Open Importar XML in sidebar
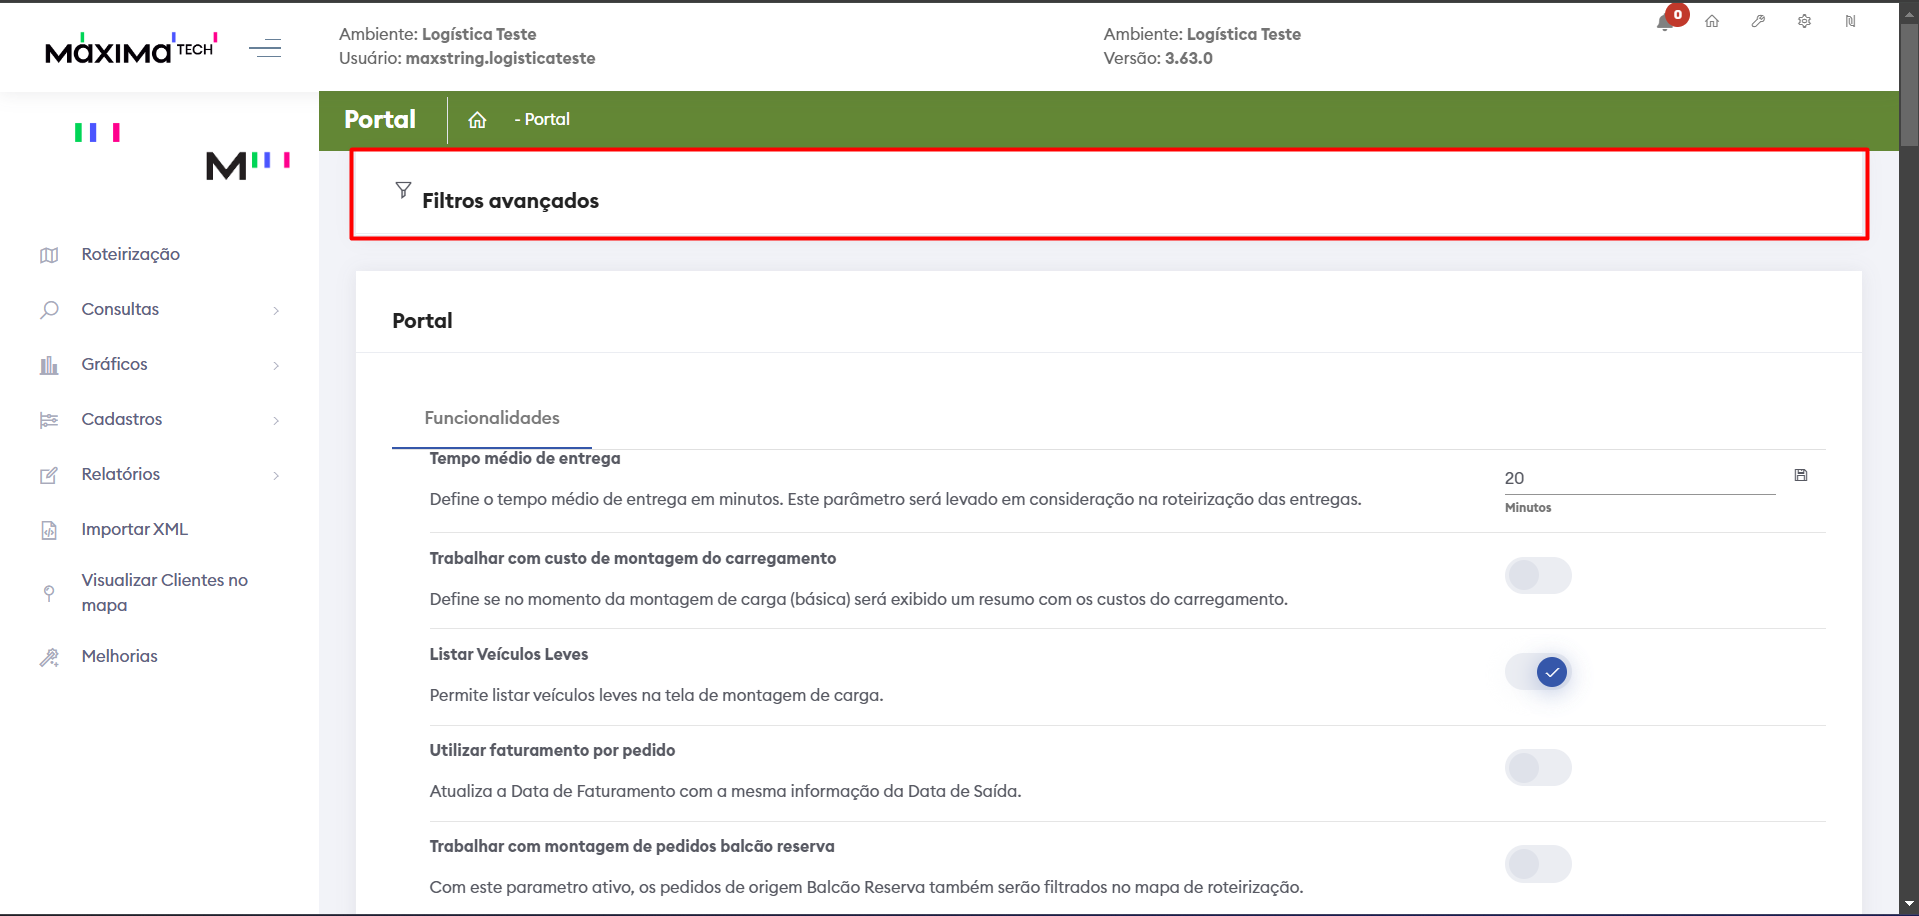 click(x=134, y=530)
